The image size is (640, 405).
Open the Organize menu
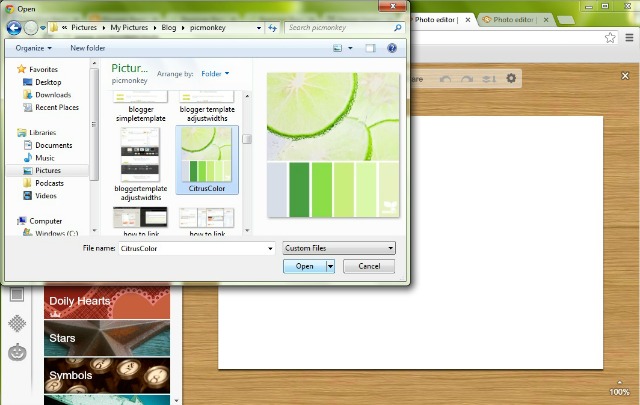tap(33, 48)
